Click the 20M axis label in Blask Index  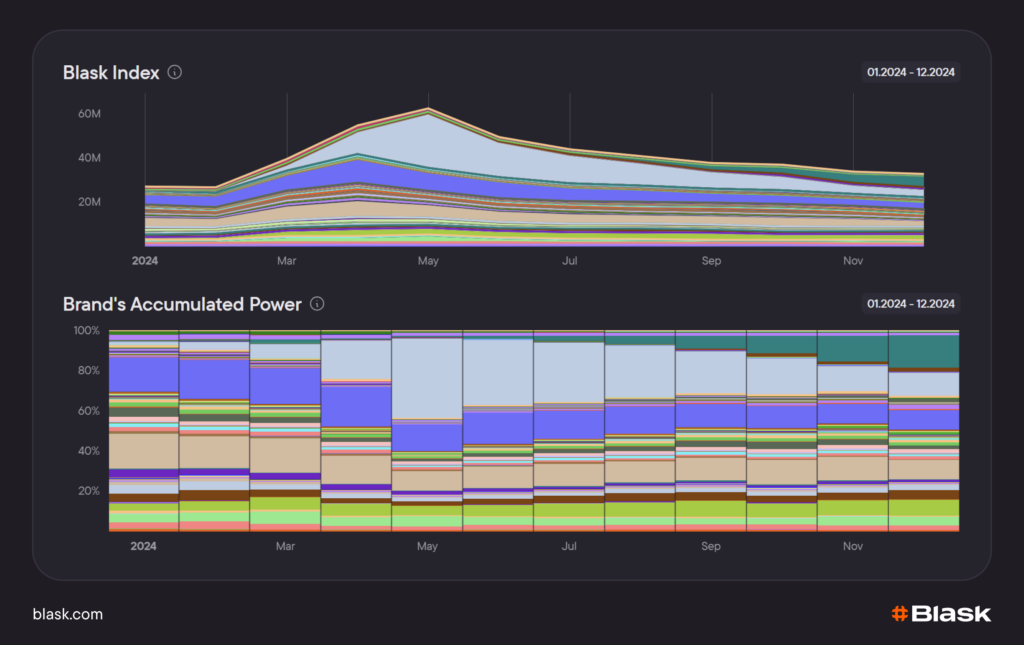pyautogui.click(x=89, y=202)
